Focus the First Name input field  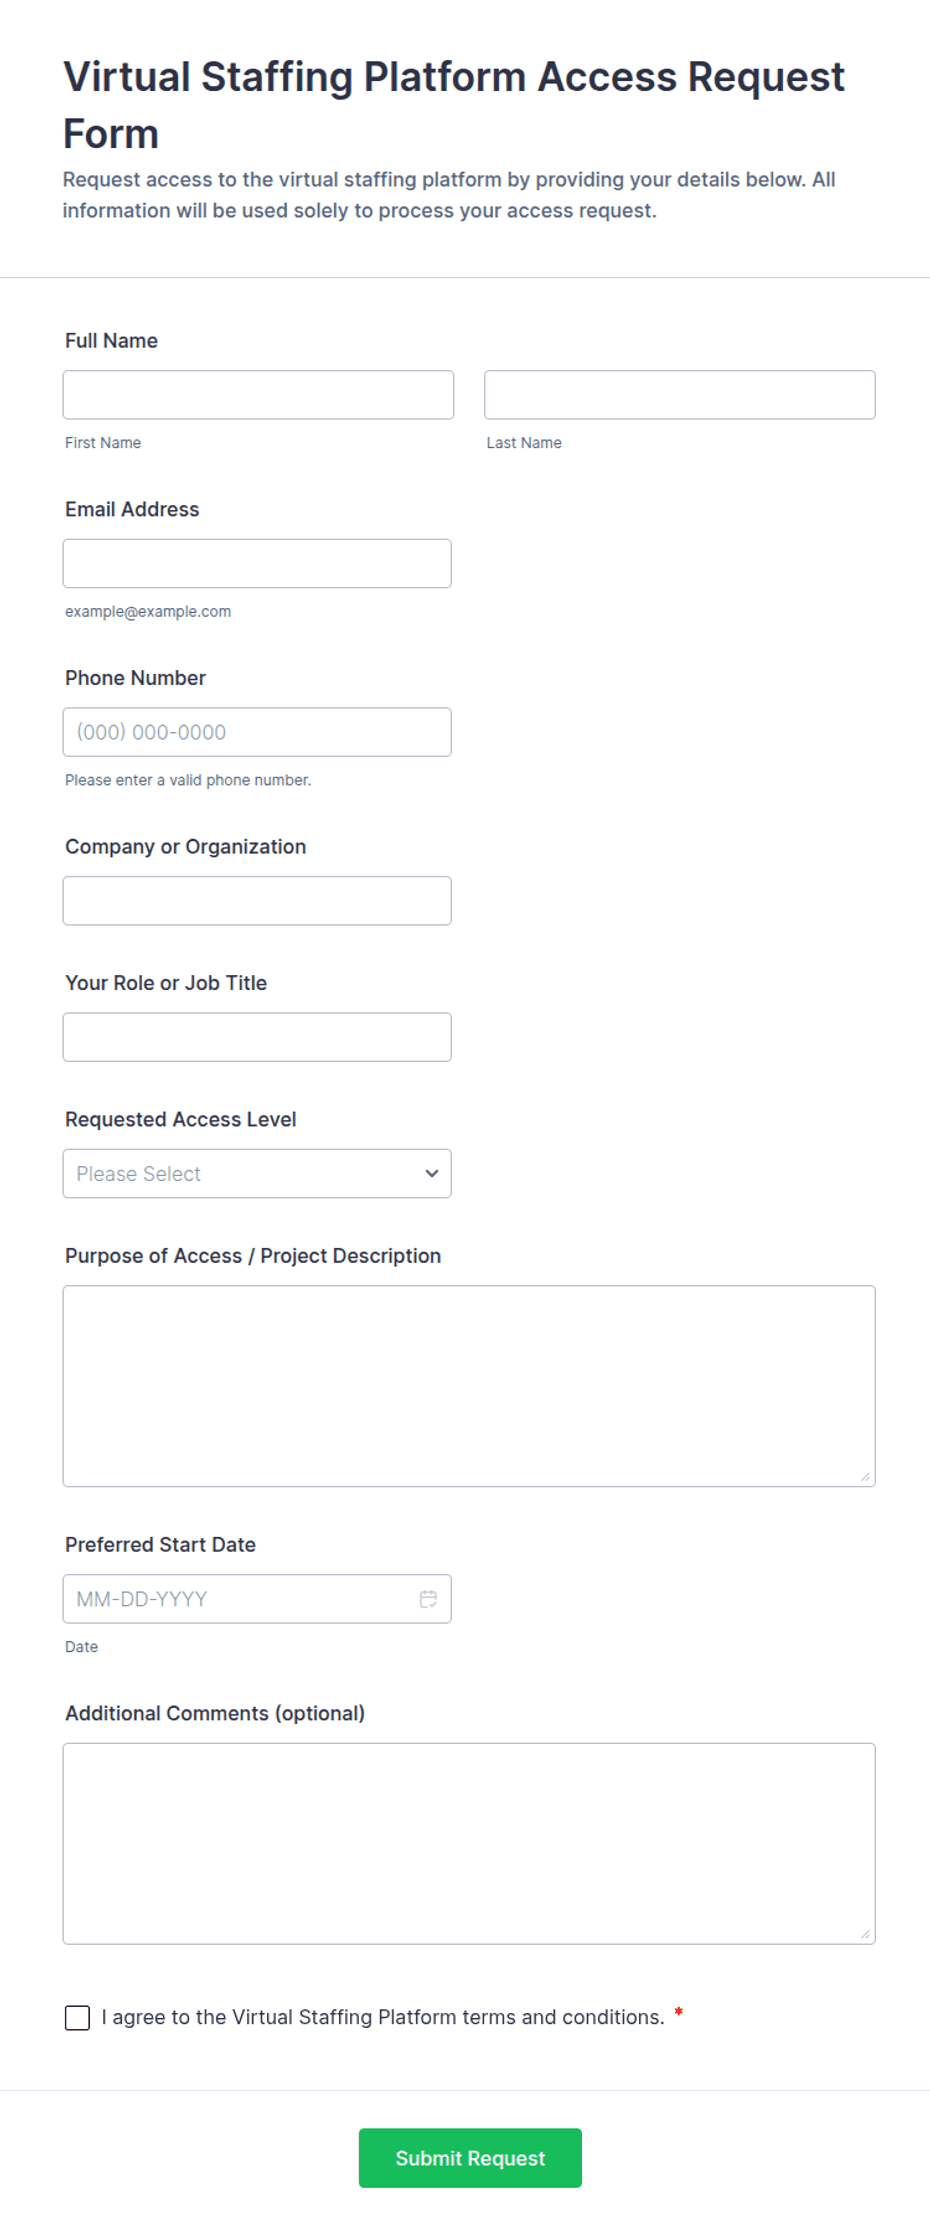coord(258,395)
